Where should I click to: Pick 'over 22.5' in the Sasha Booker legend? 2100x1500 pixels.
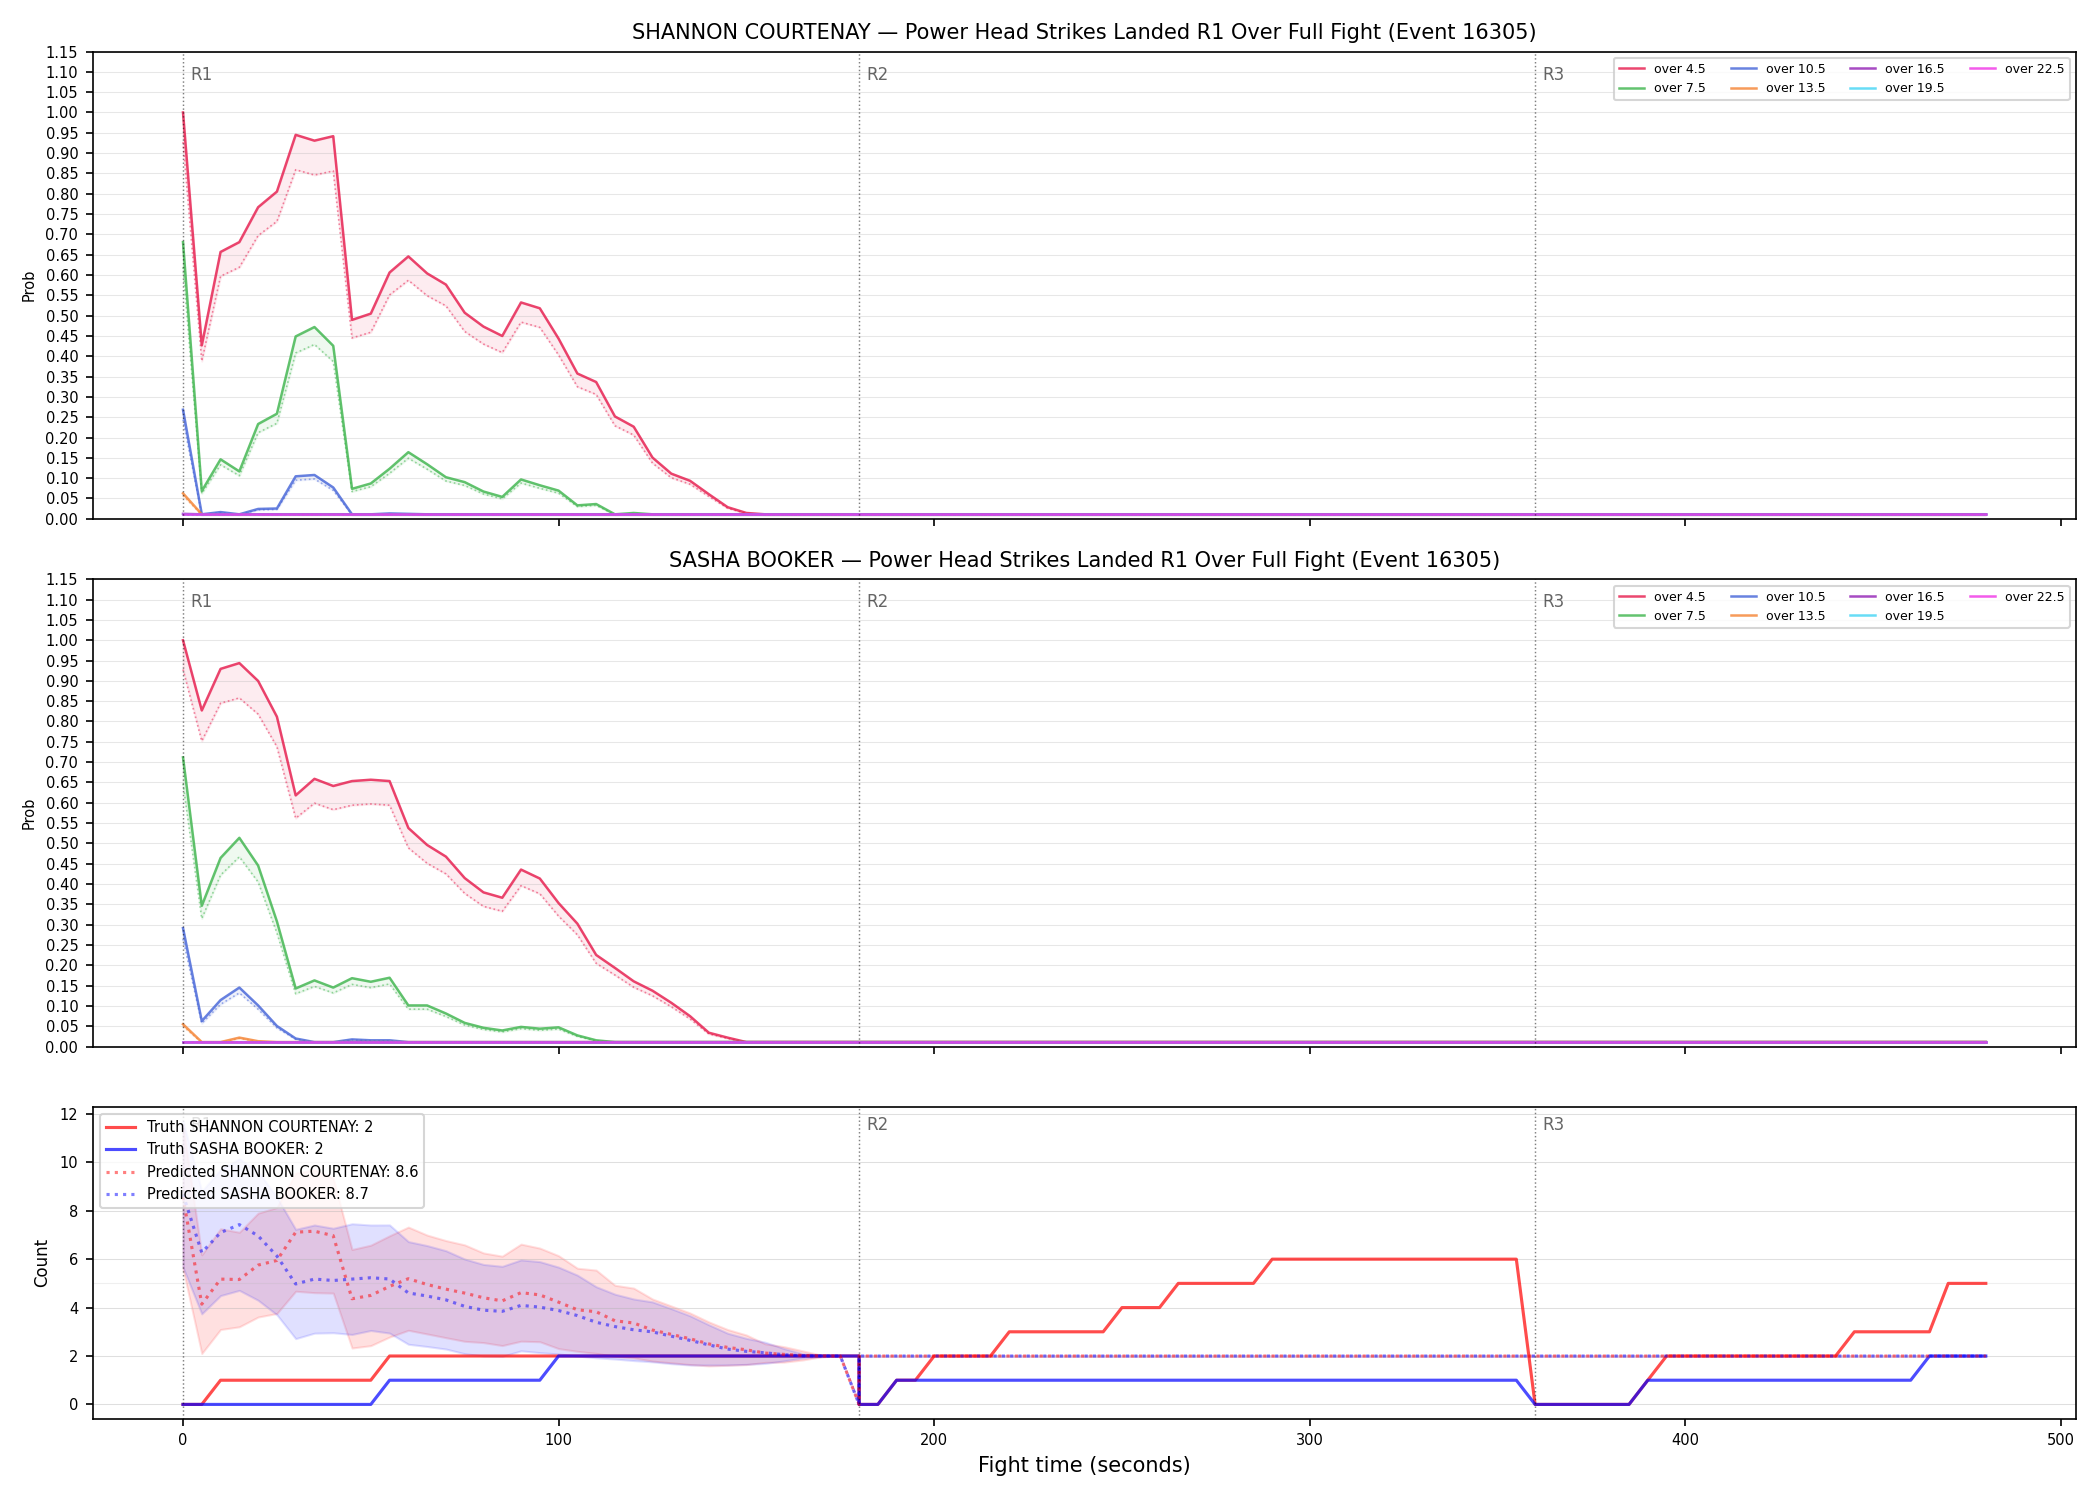point(2017,597)
